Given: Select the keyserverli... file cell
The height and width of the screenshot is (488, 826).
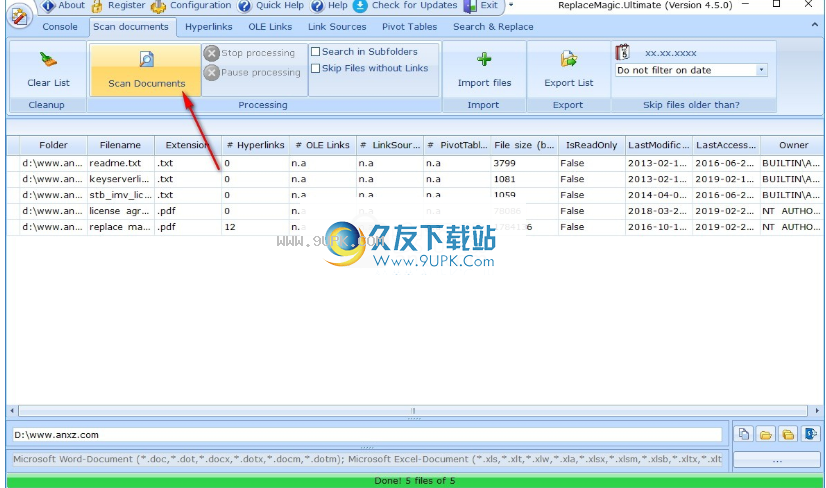Looking at the screenshot, I should 121,179.
